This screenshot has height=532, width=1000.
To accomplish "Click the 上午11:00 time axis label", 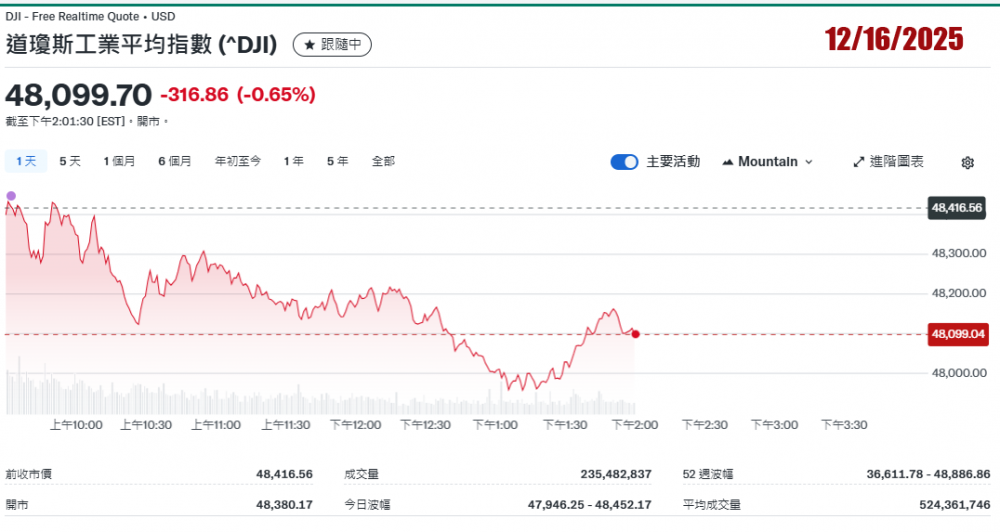I will click(x=216, y=425).
